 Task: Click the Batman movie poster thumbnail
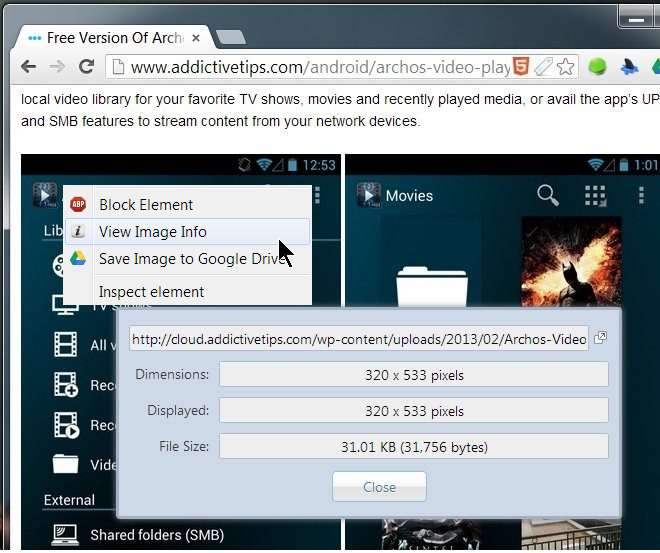pyautogui.click(x=571, y=262)
